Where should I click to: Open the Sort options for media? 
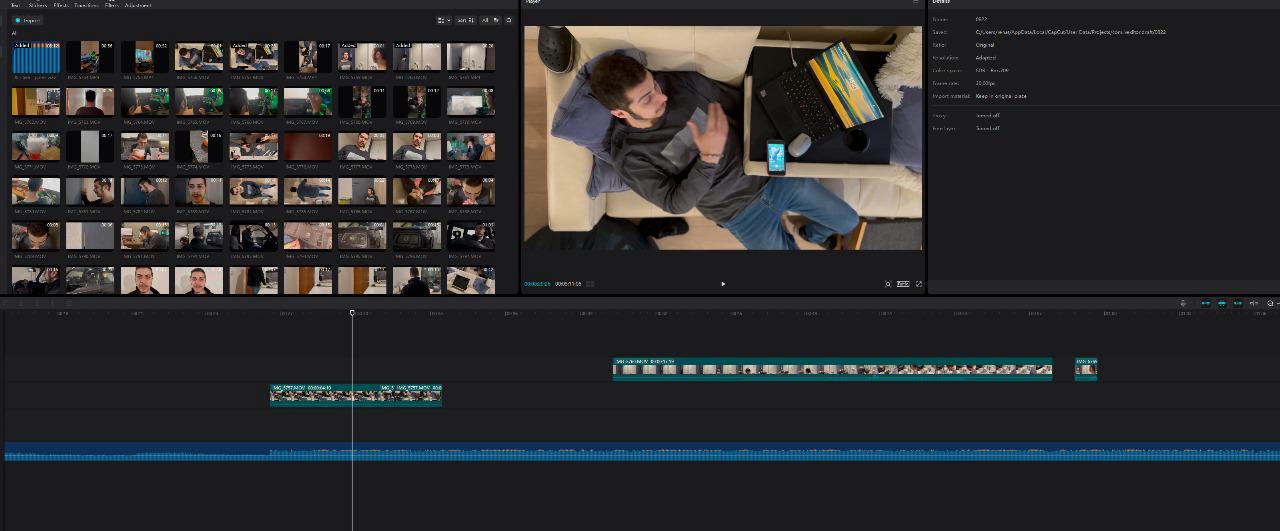[466, 20]
